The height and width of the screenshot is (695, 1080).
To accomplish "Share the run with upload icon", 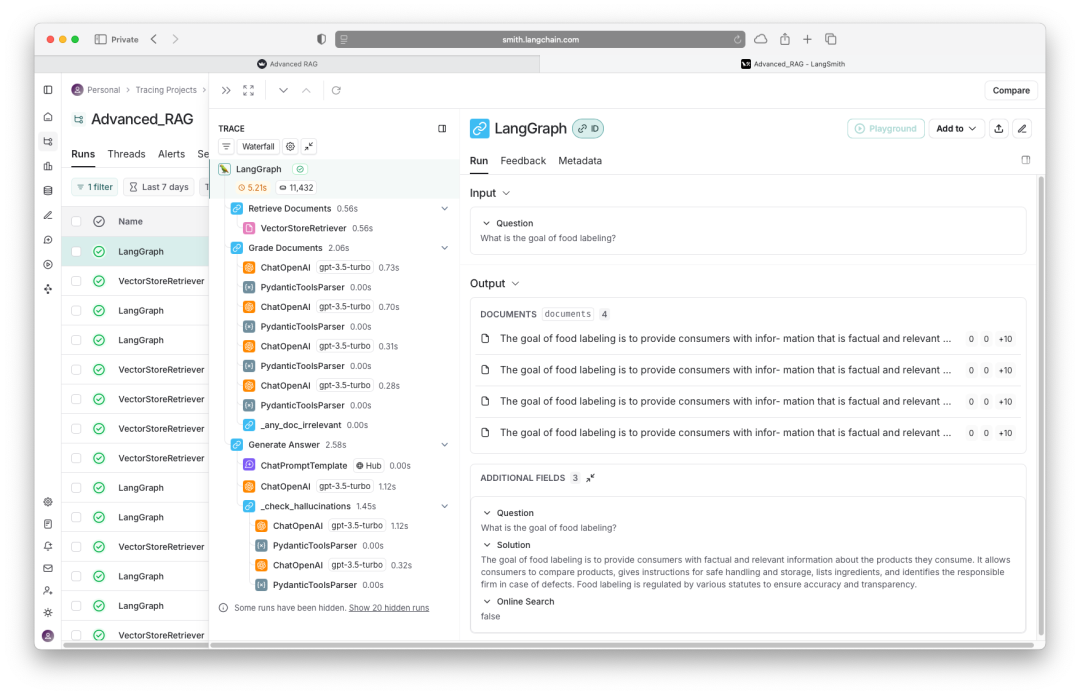I will 999,128.
